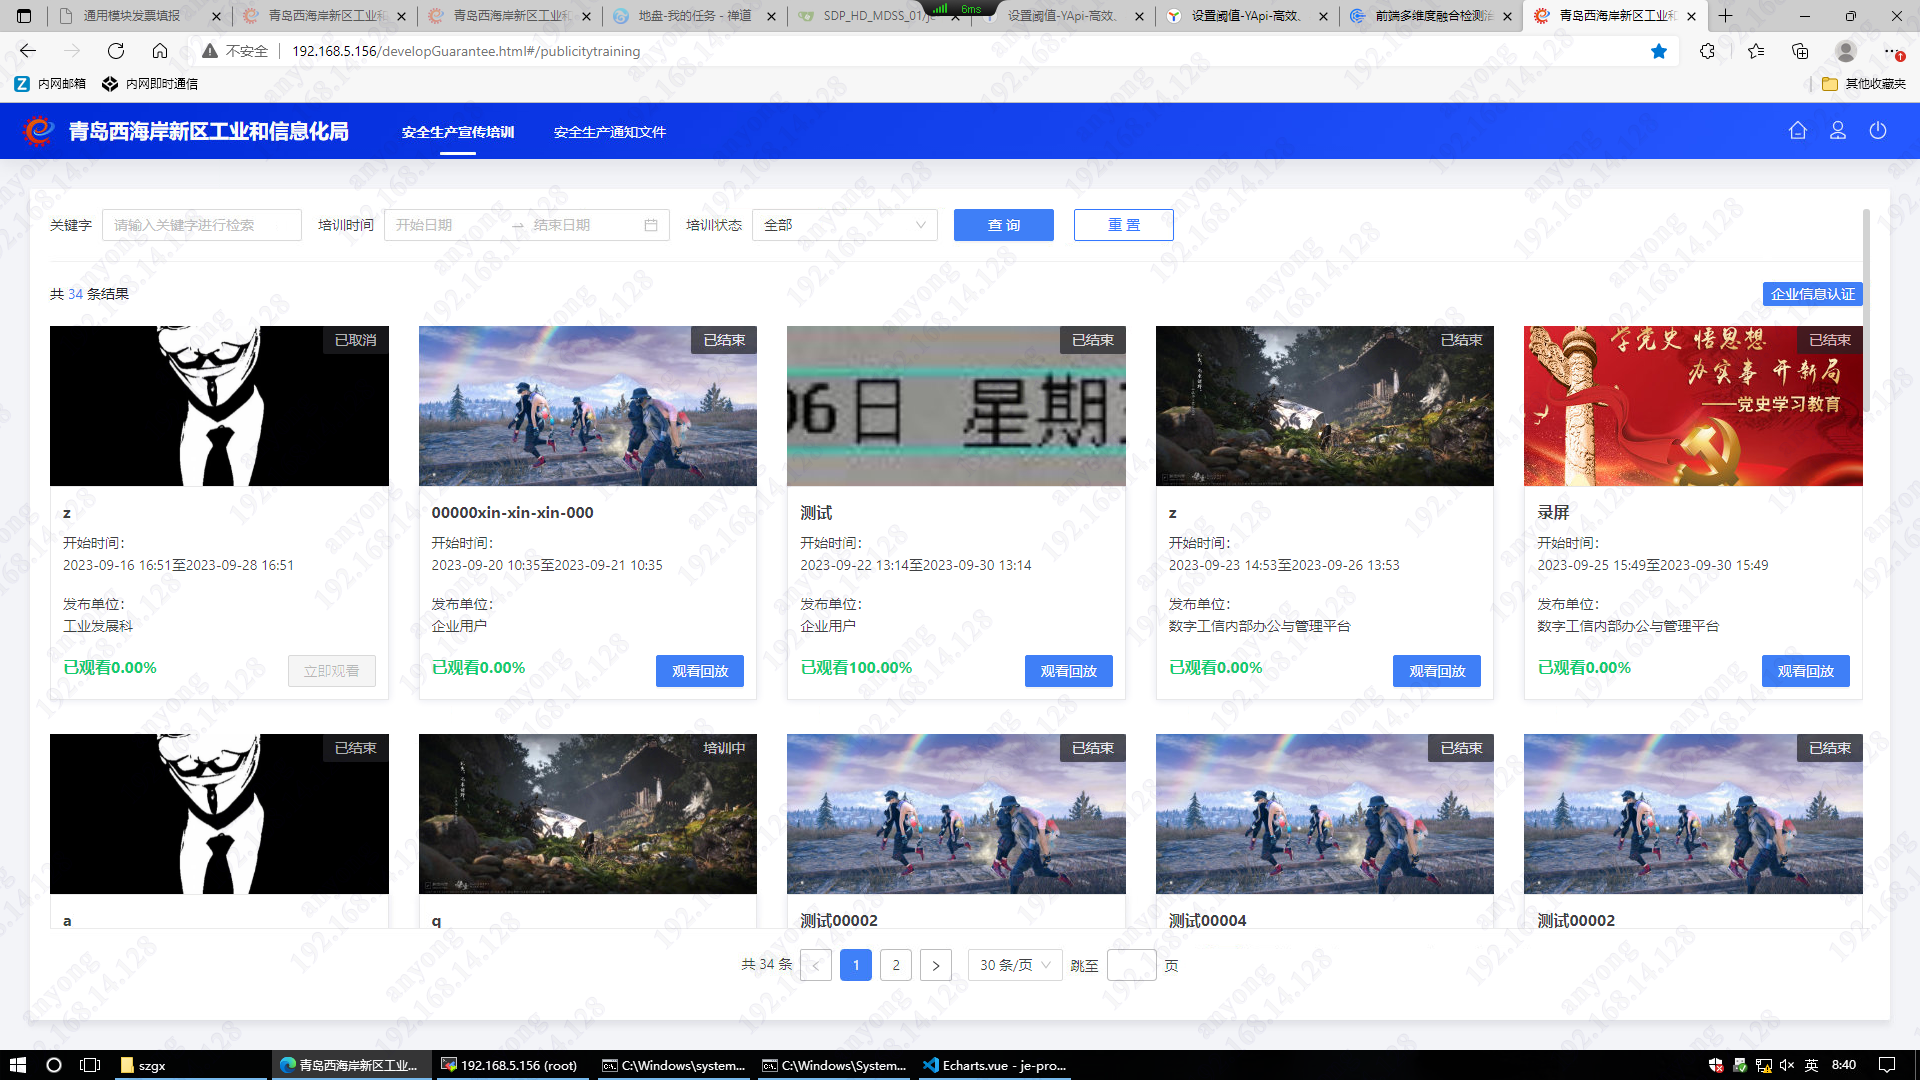Click the 工业发展科 publisher link
The width and height of the screenshot is (1920, 1080).
[98, 626]
